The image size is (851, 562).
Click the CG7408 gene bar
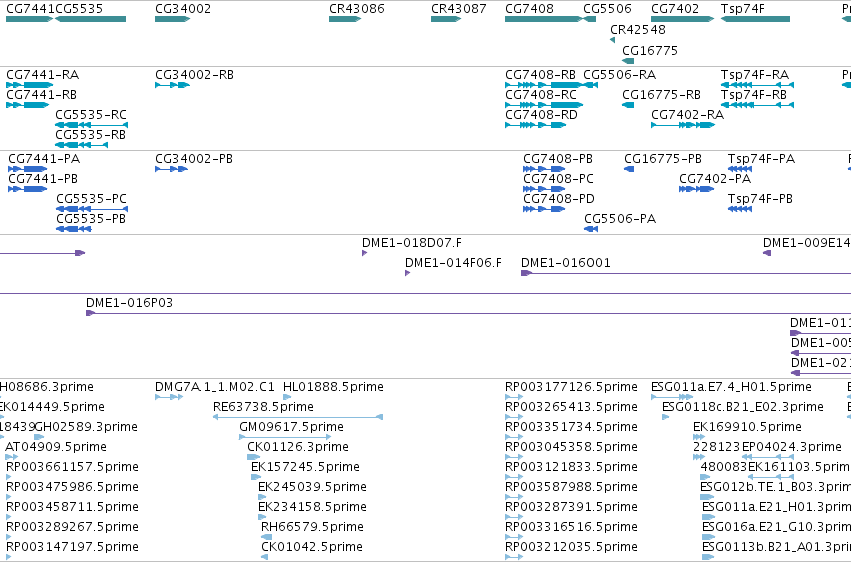click(x=543, y=19)
